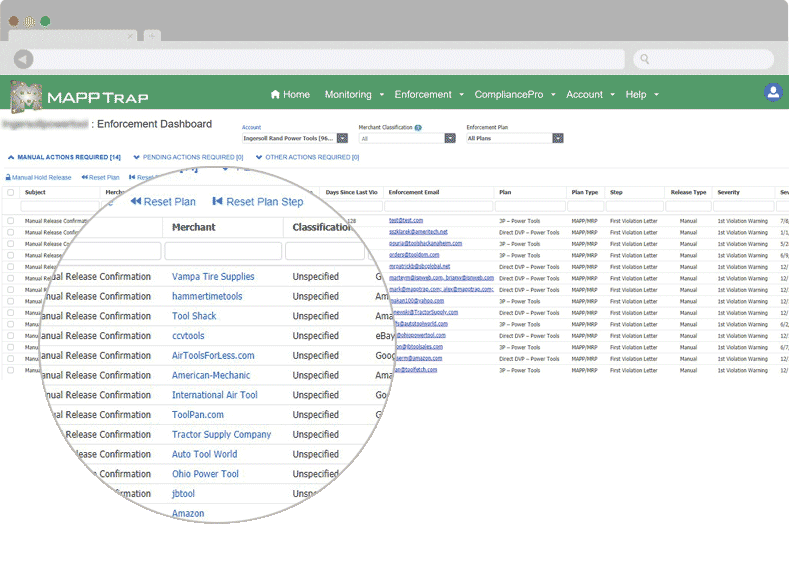Check the second table row checkbox
This screenshot has height=565, width=789.
coord(11,232)
